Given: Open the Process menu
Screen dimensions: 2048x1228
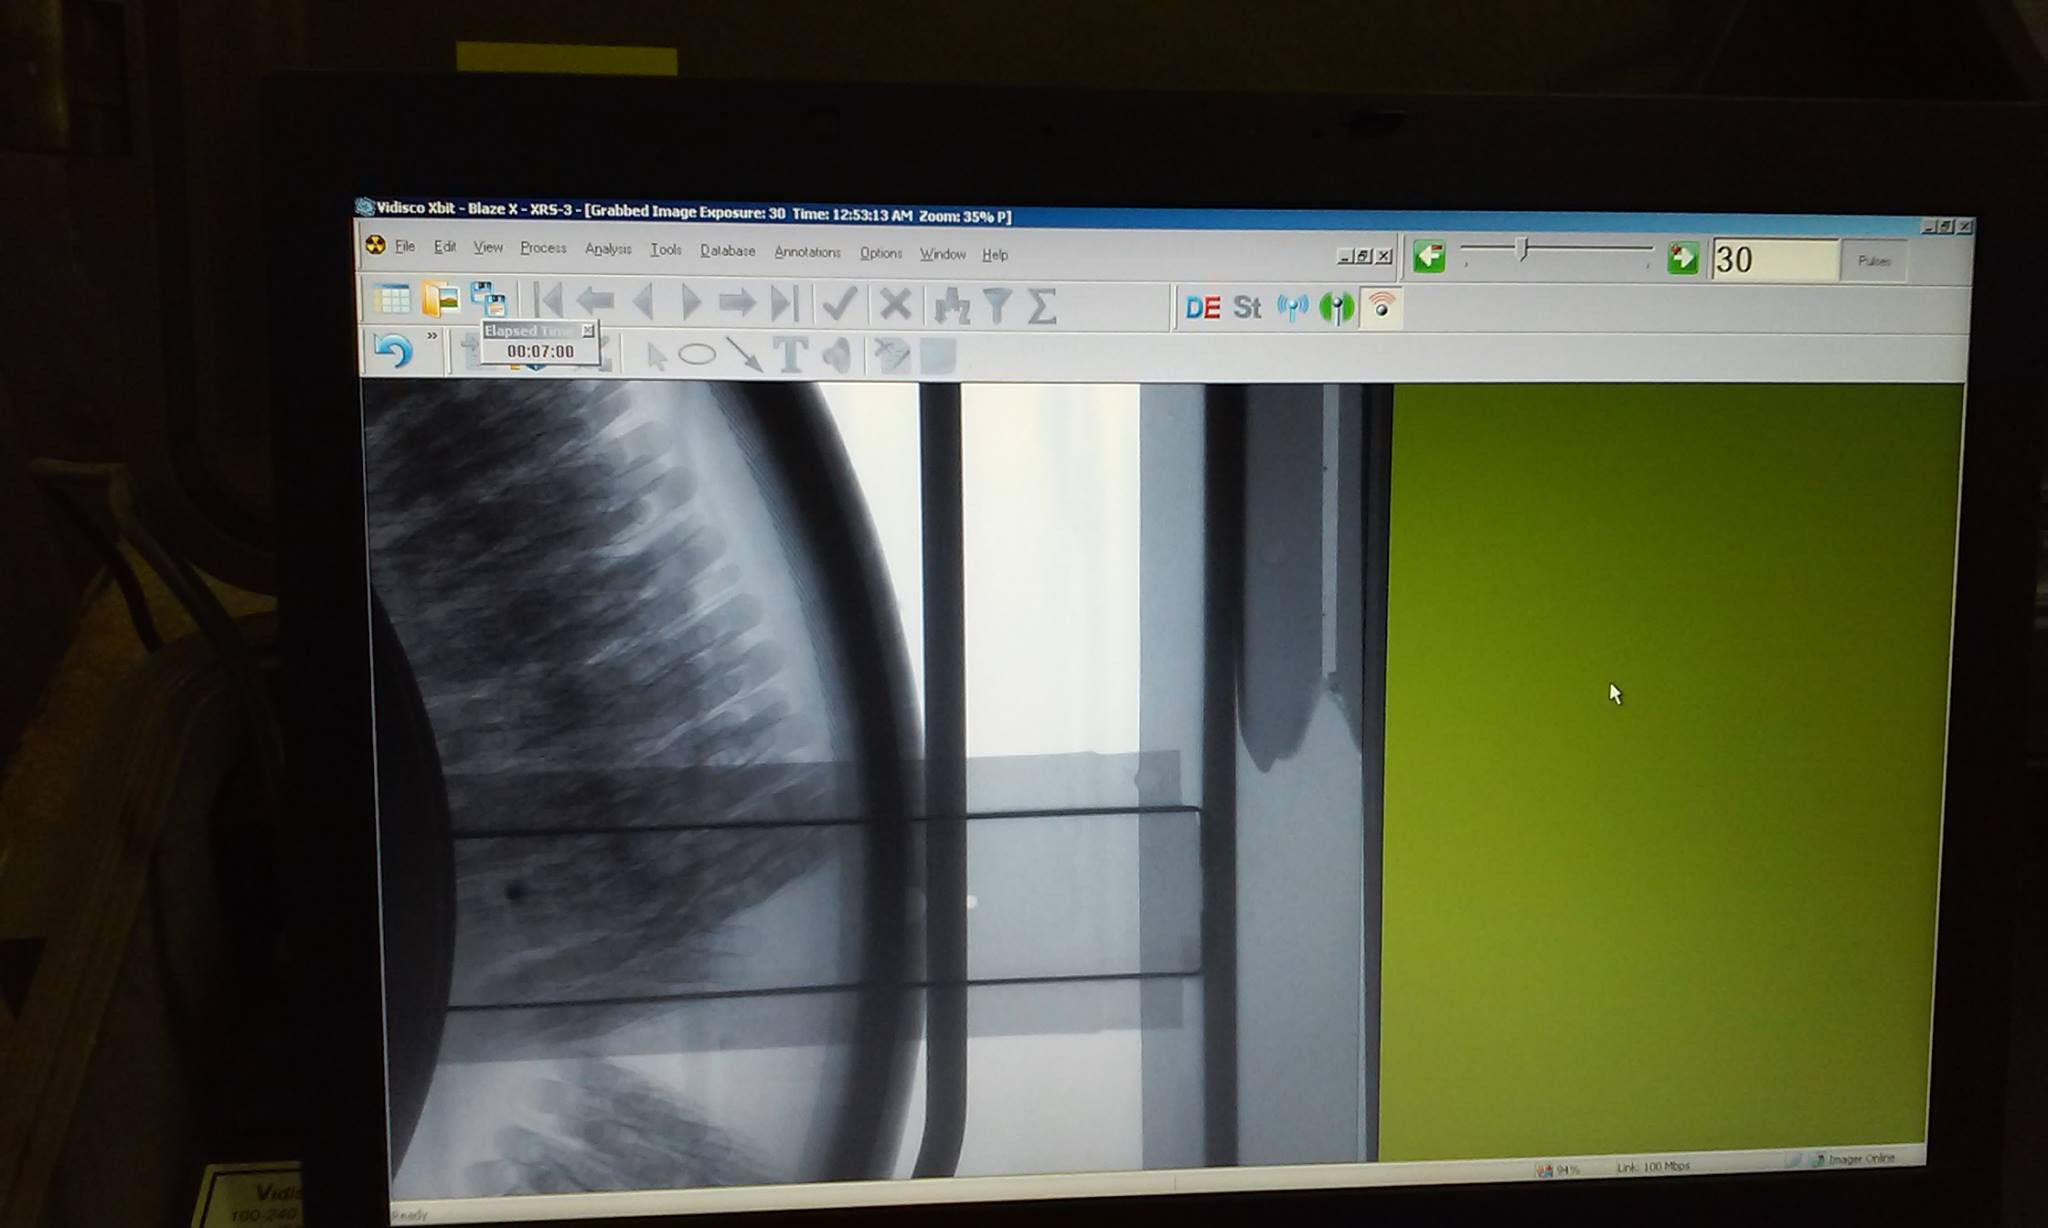Looking at the screenshot, I should [x=543, y=248].
